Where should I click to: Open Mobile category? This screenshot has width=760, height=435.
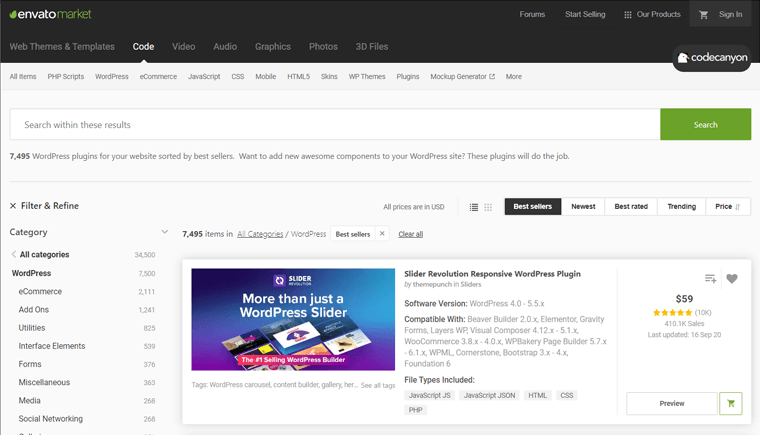click(266, 77)
